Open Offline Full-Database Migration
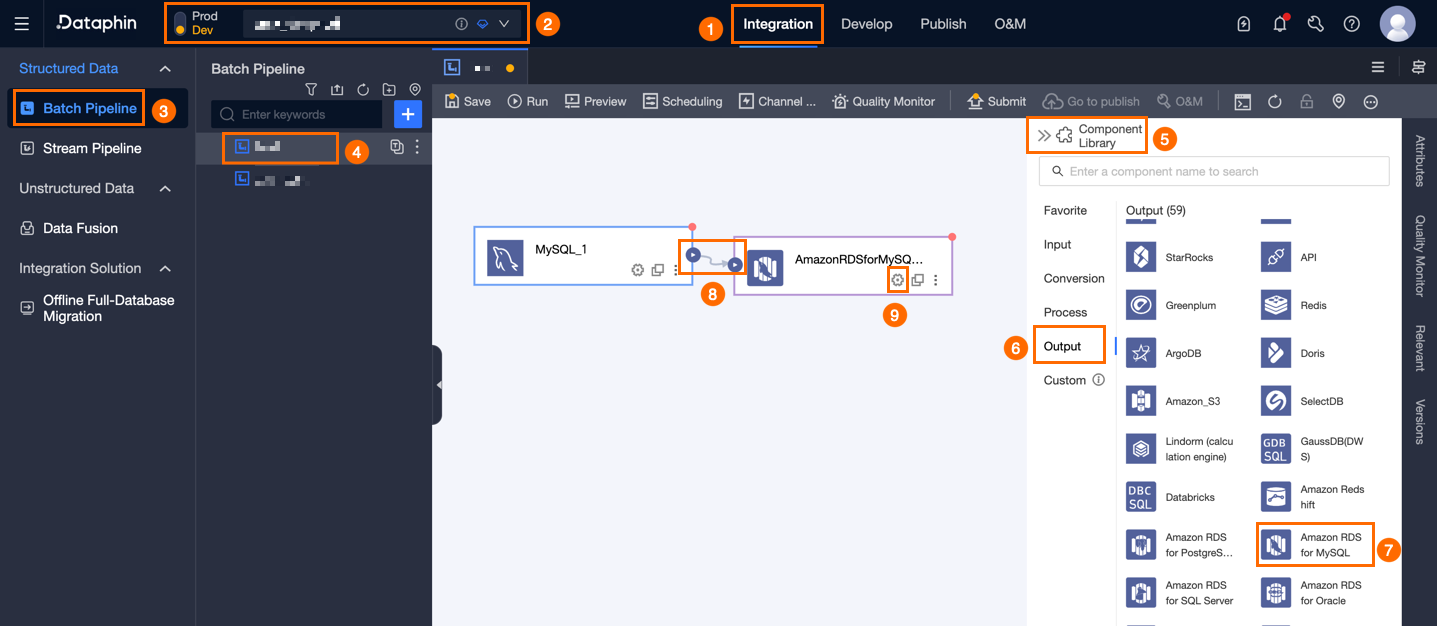The height and width of the screenshot is (626, 1437). [x=108, y=308]
